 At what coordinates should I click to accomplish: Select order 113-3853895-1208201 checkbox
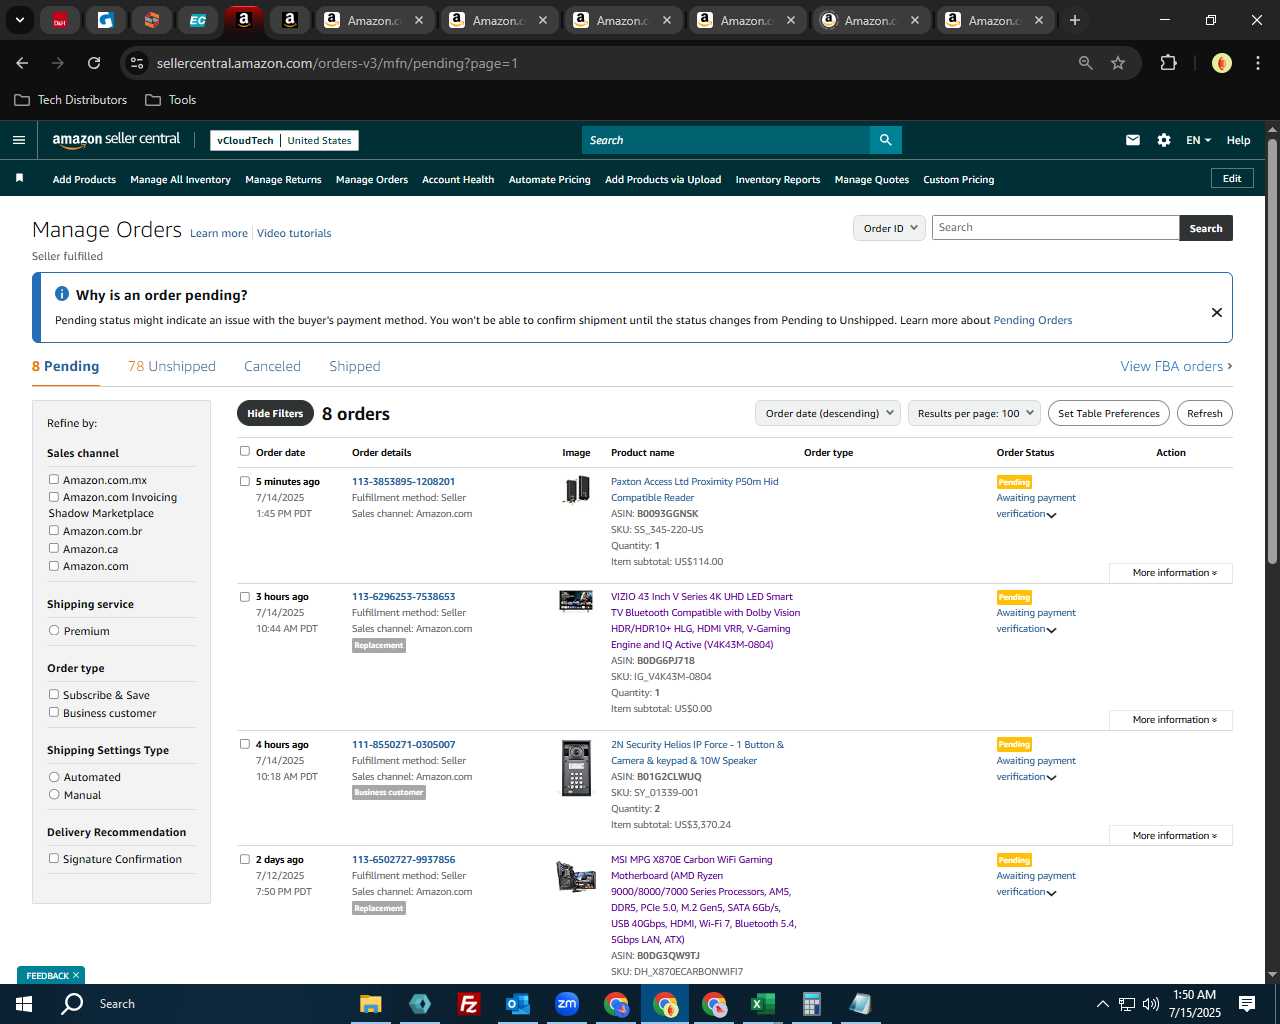pyautogui.click(x=245, y=481)
